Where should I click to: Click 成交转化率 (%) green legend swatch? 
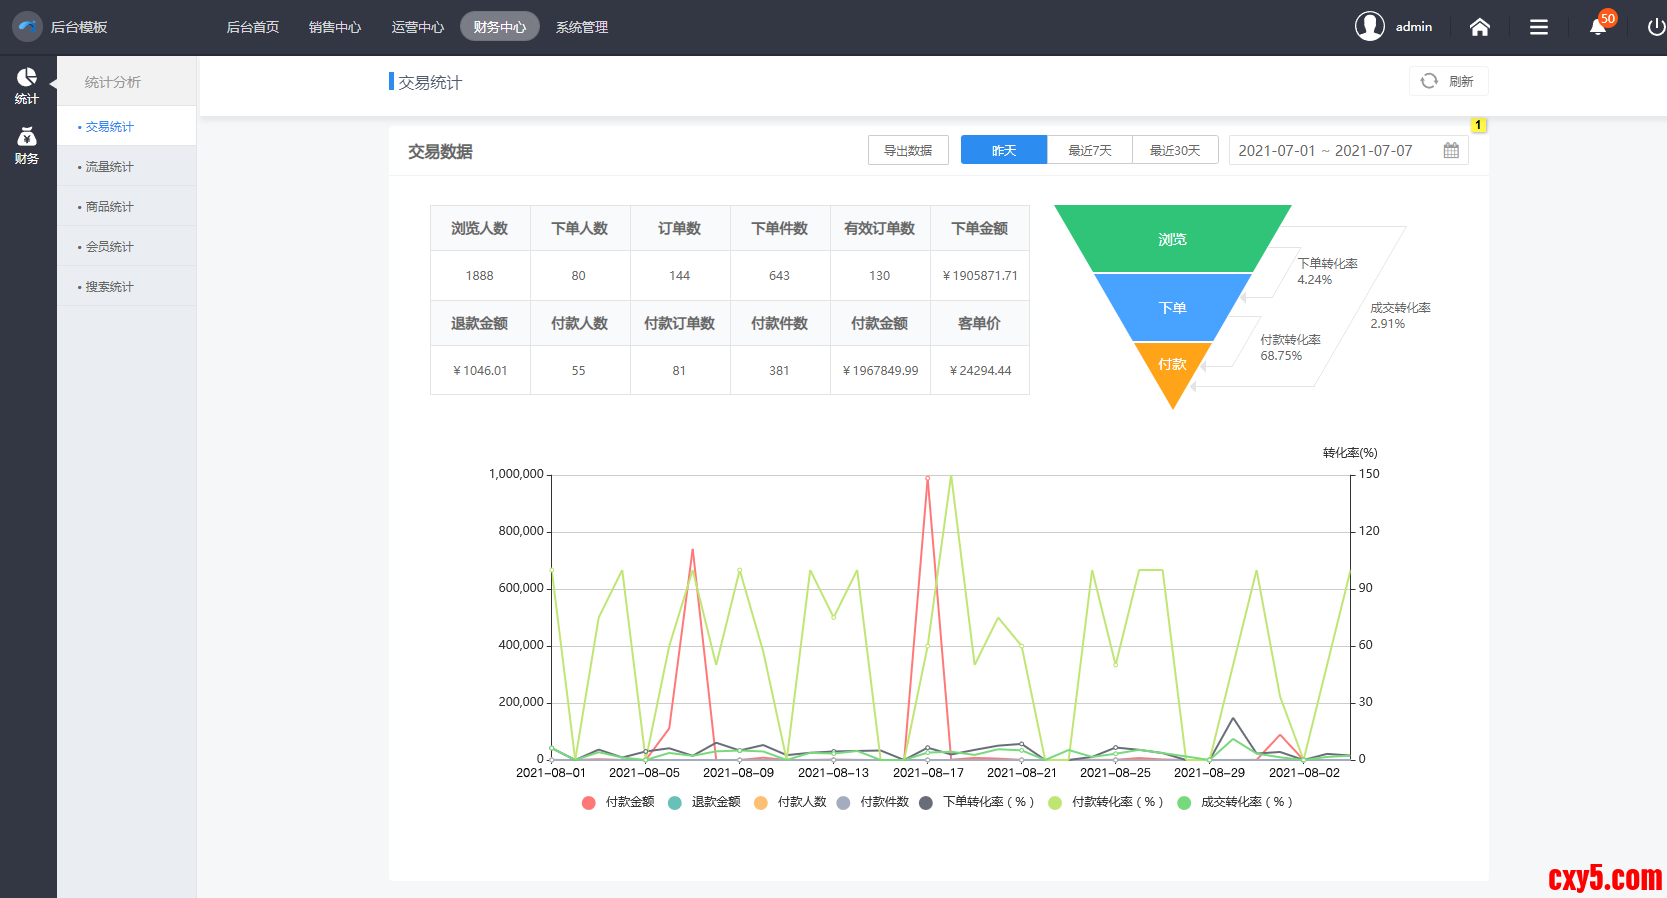coord(1184,802)
